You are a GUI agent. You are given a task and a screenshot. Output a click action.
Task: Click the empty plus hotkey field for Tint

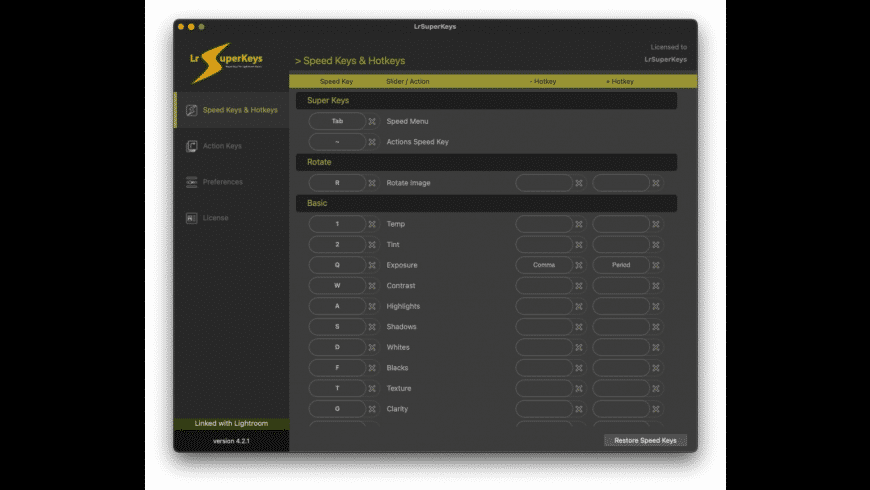621,244
